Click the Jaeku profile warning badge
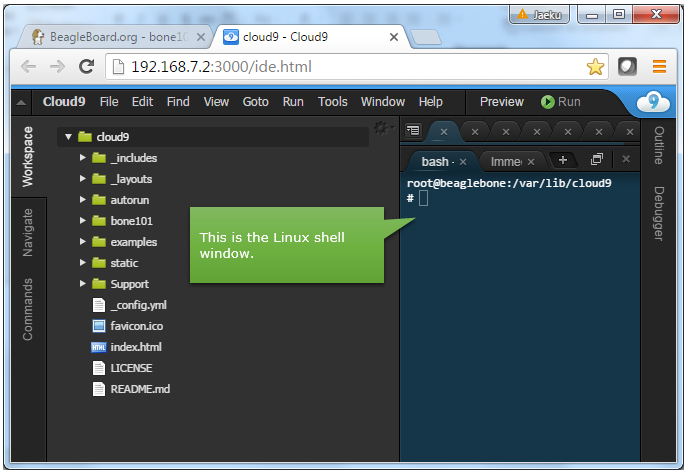The height and width of the screenshot is (474, 688). point(539,14)
